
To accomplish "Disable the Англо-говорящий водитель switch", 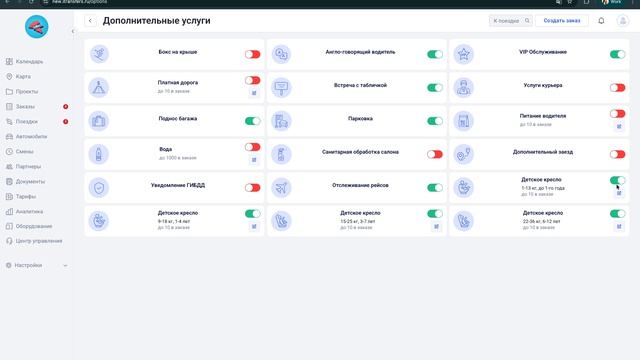I will (435, 54).
